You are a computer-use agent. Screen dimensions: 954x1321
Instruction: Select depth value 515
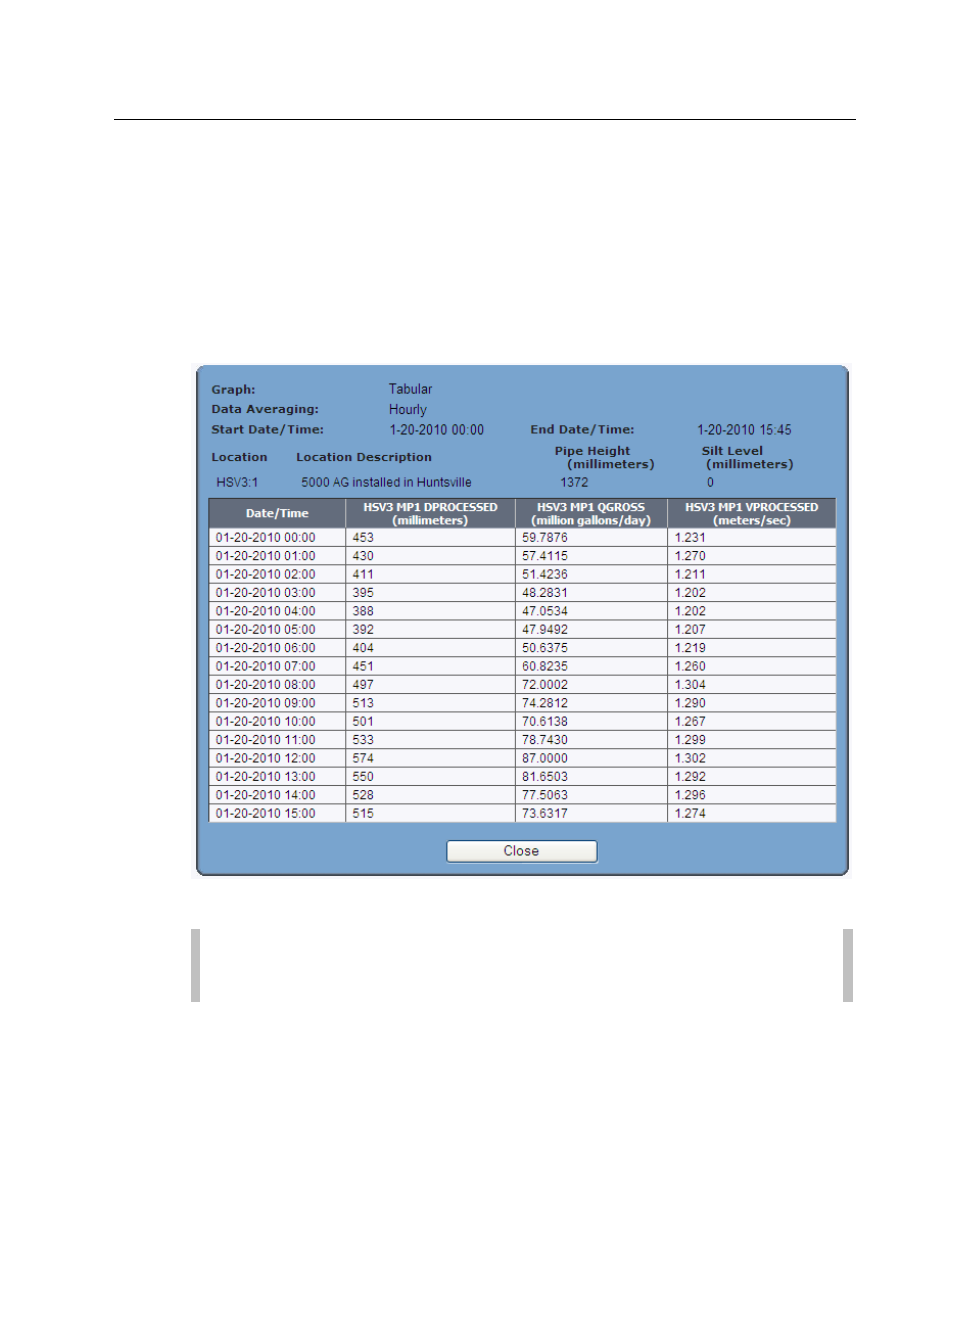tap(363, 814)
